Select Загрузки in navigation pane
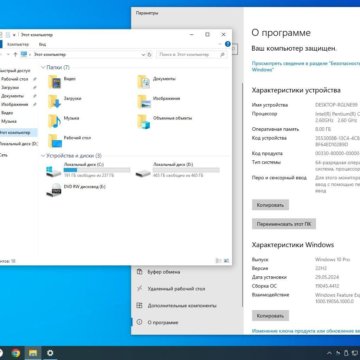This screenshot has width=360, height=360. [10, 88]
